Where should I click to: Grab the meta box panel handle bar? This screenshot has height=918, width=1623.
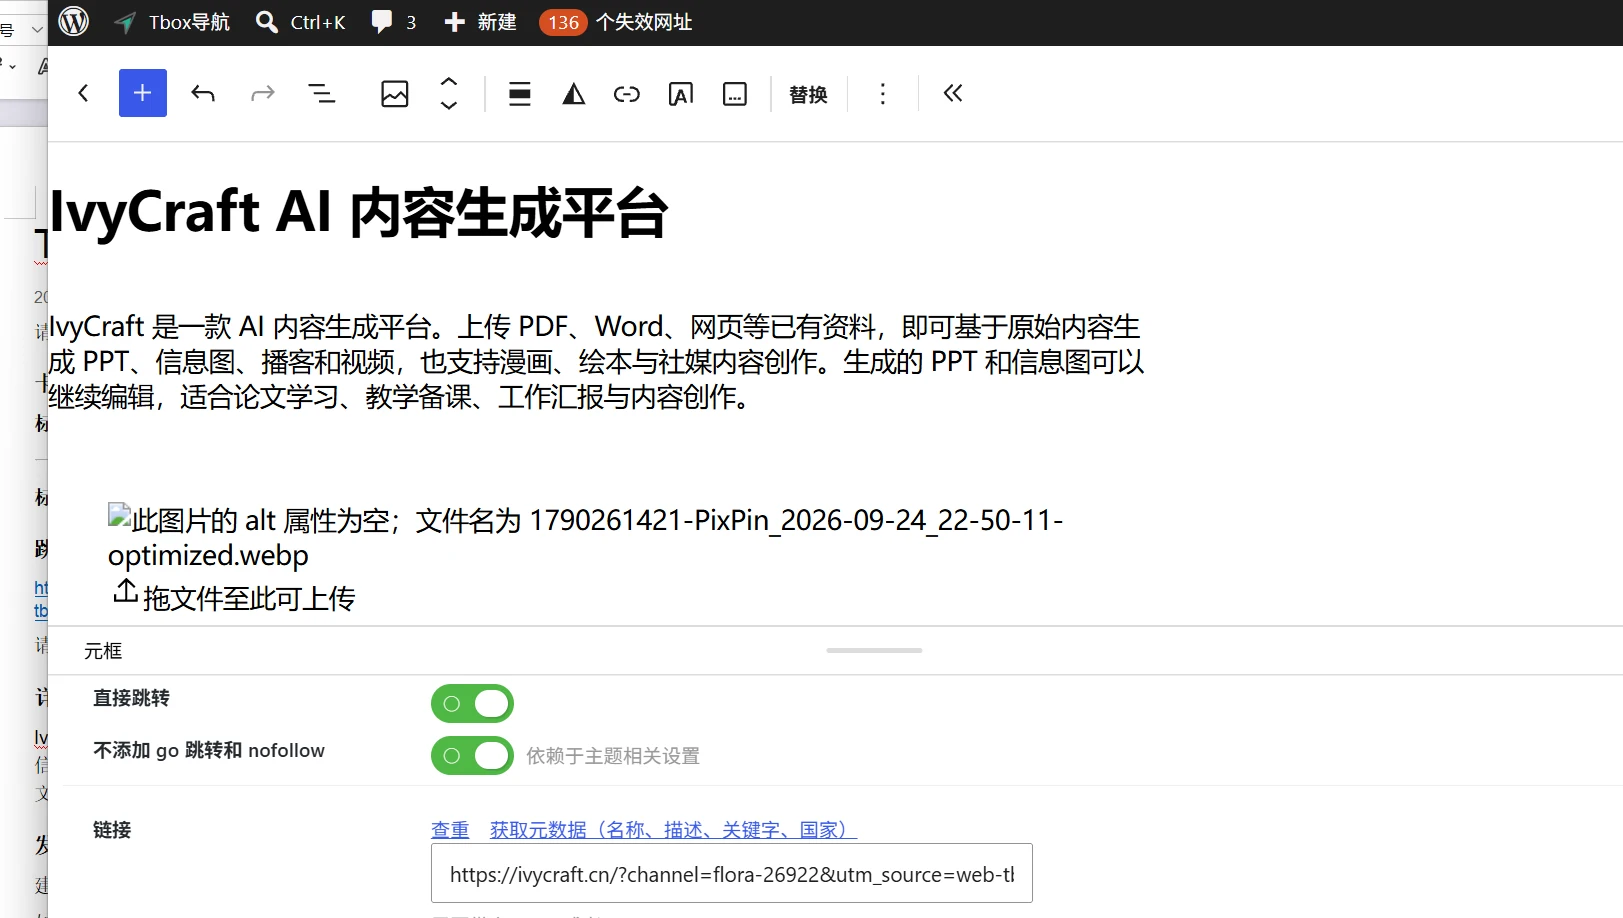[x=874, y=650]
